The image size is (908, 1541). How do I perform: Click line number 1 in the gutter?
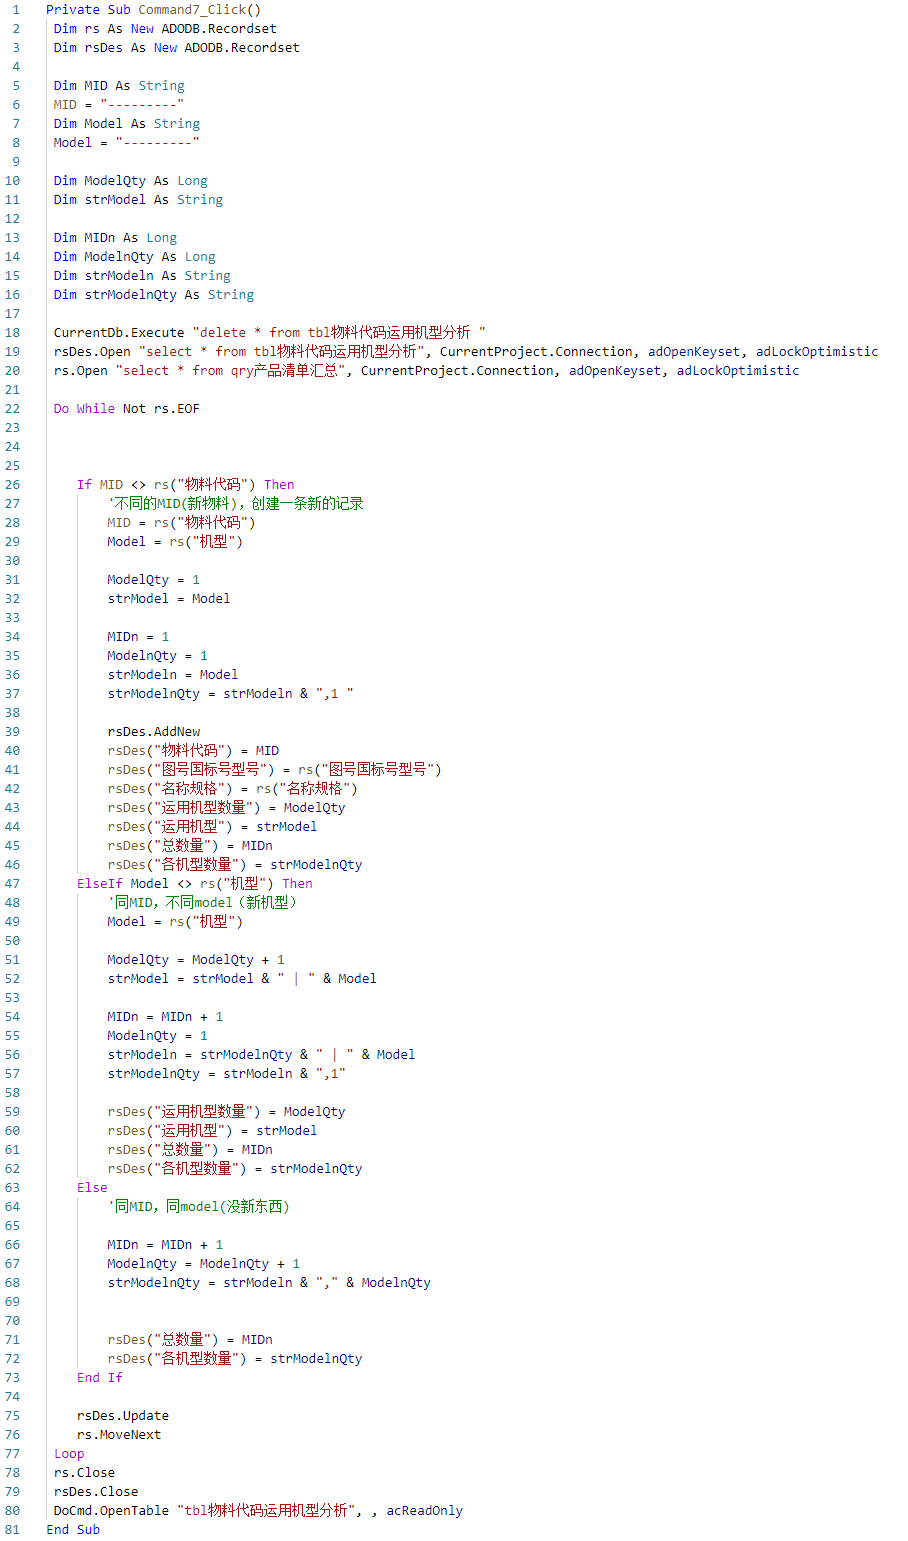[16, 10]
